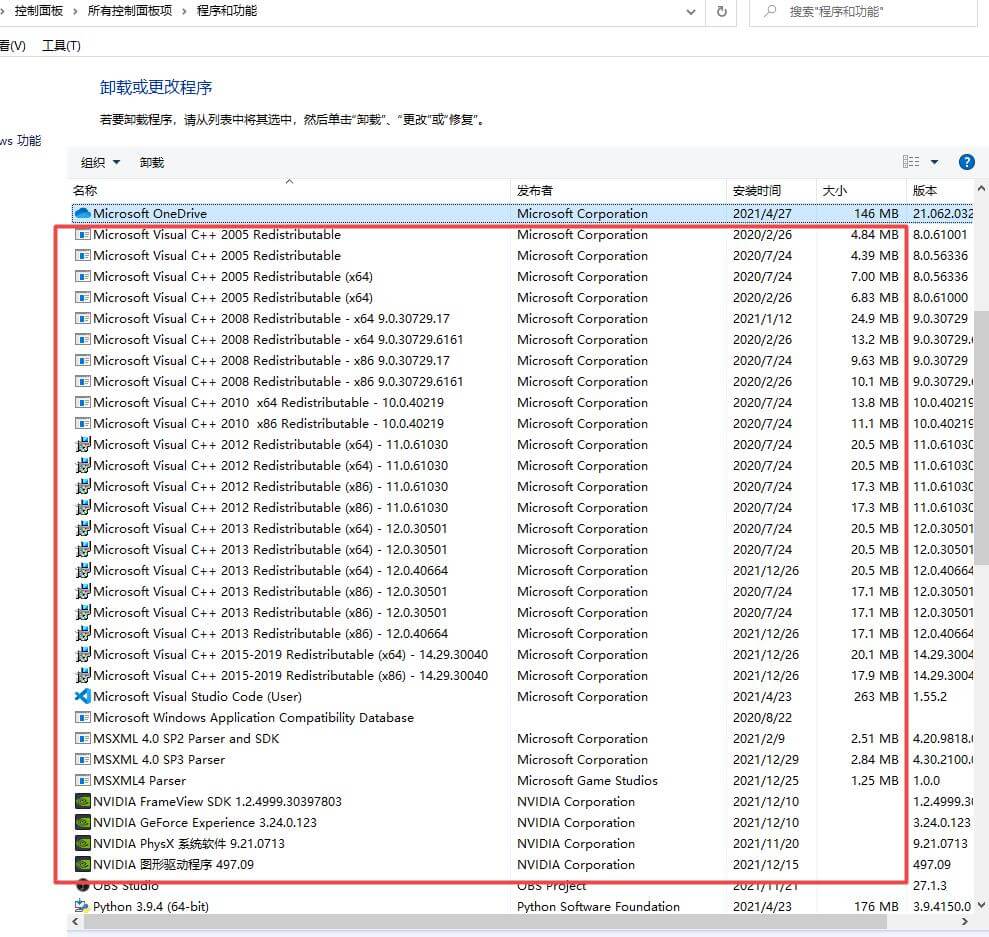Image resolution: width=989 pixels, height=937 pixels.
Task: Click the scroll up arrow of list
Action: point(981,189)
